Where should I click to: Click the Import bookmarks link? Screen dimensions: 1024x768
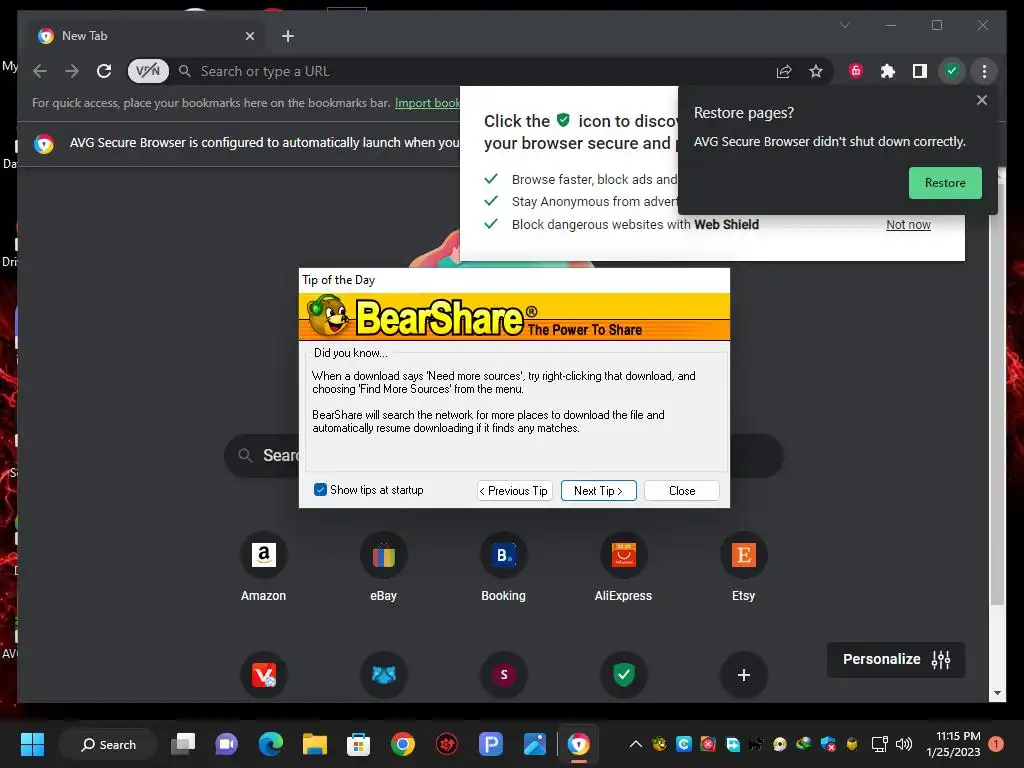428,103
